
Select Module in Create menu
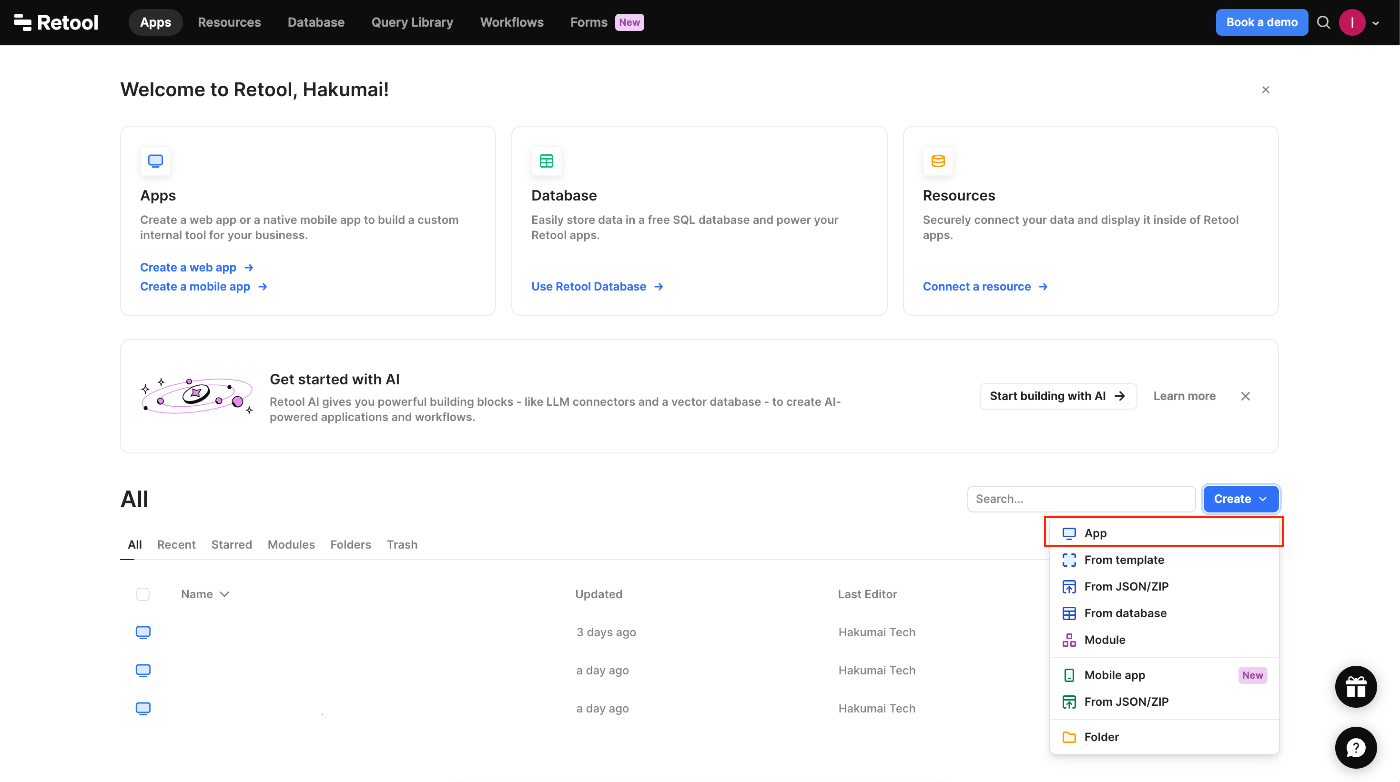pyautogui.click(x=1164, y=640)
